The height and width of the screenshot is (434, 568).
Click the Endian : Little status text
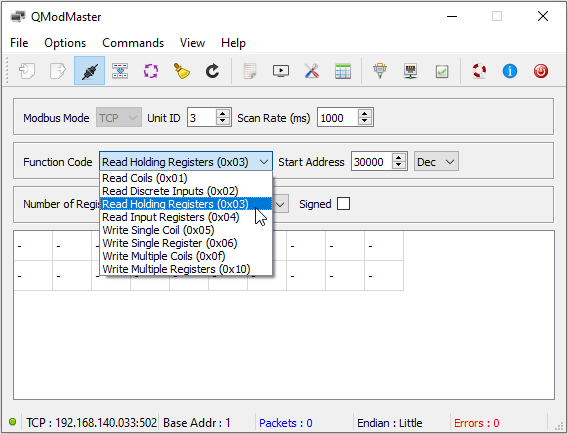point(390,423)
